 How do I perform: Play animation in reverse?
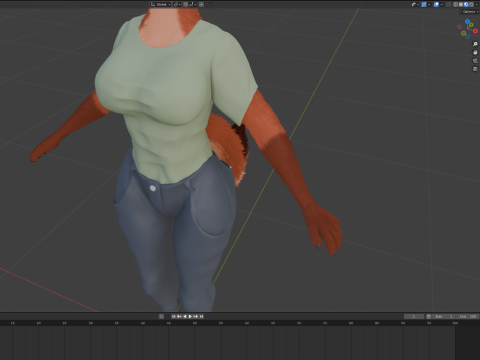pos(185,316)
